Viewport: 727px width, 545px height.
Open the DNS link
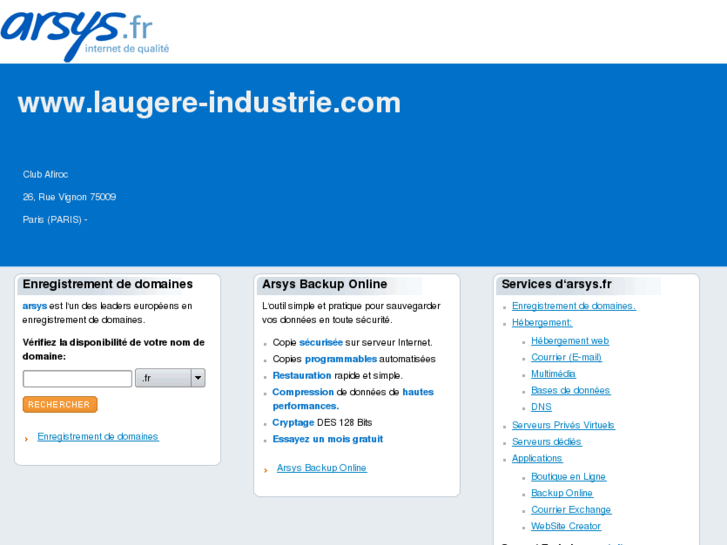(541, 407)
